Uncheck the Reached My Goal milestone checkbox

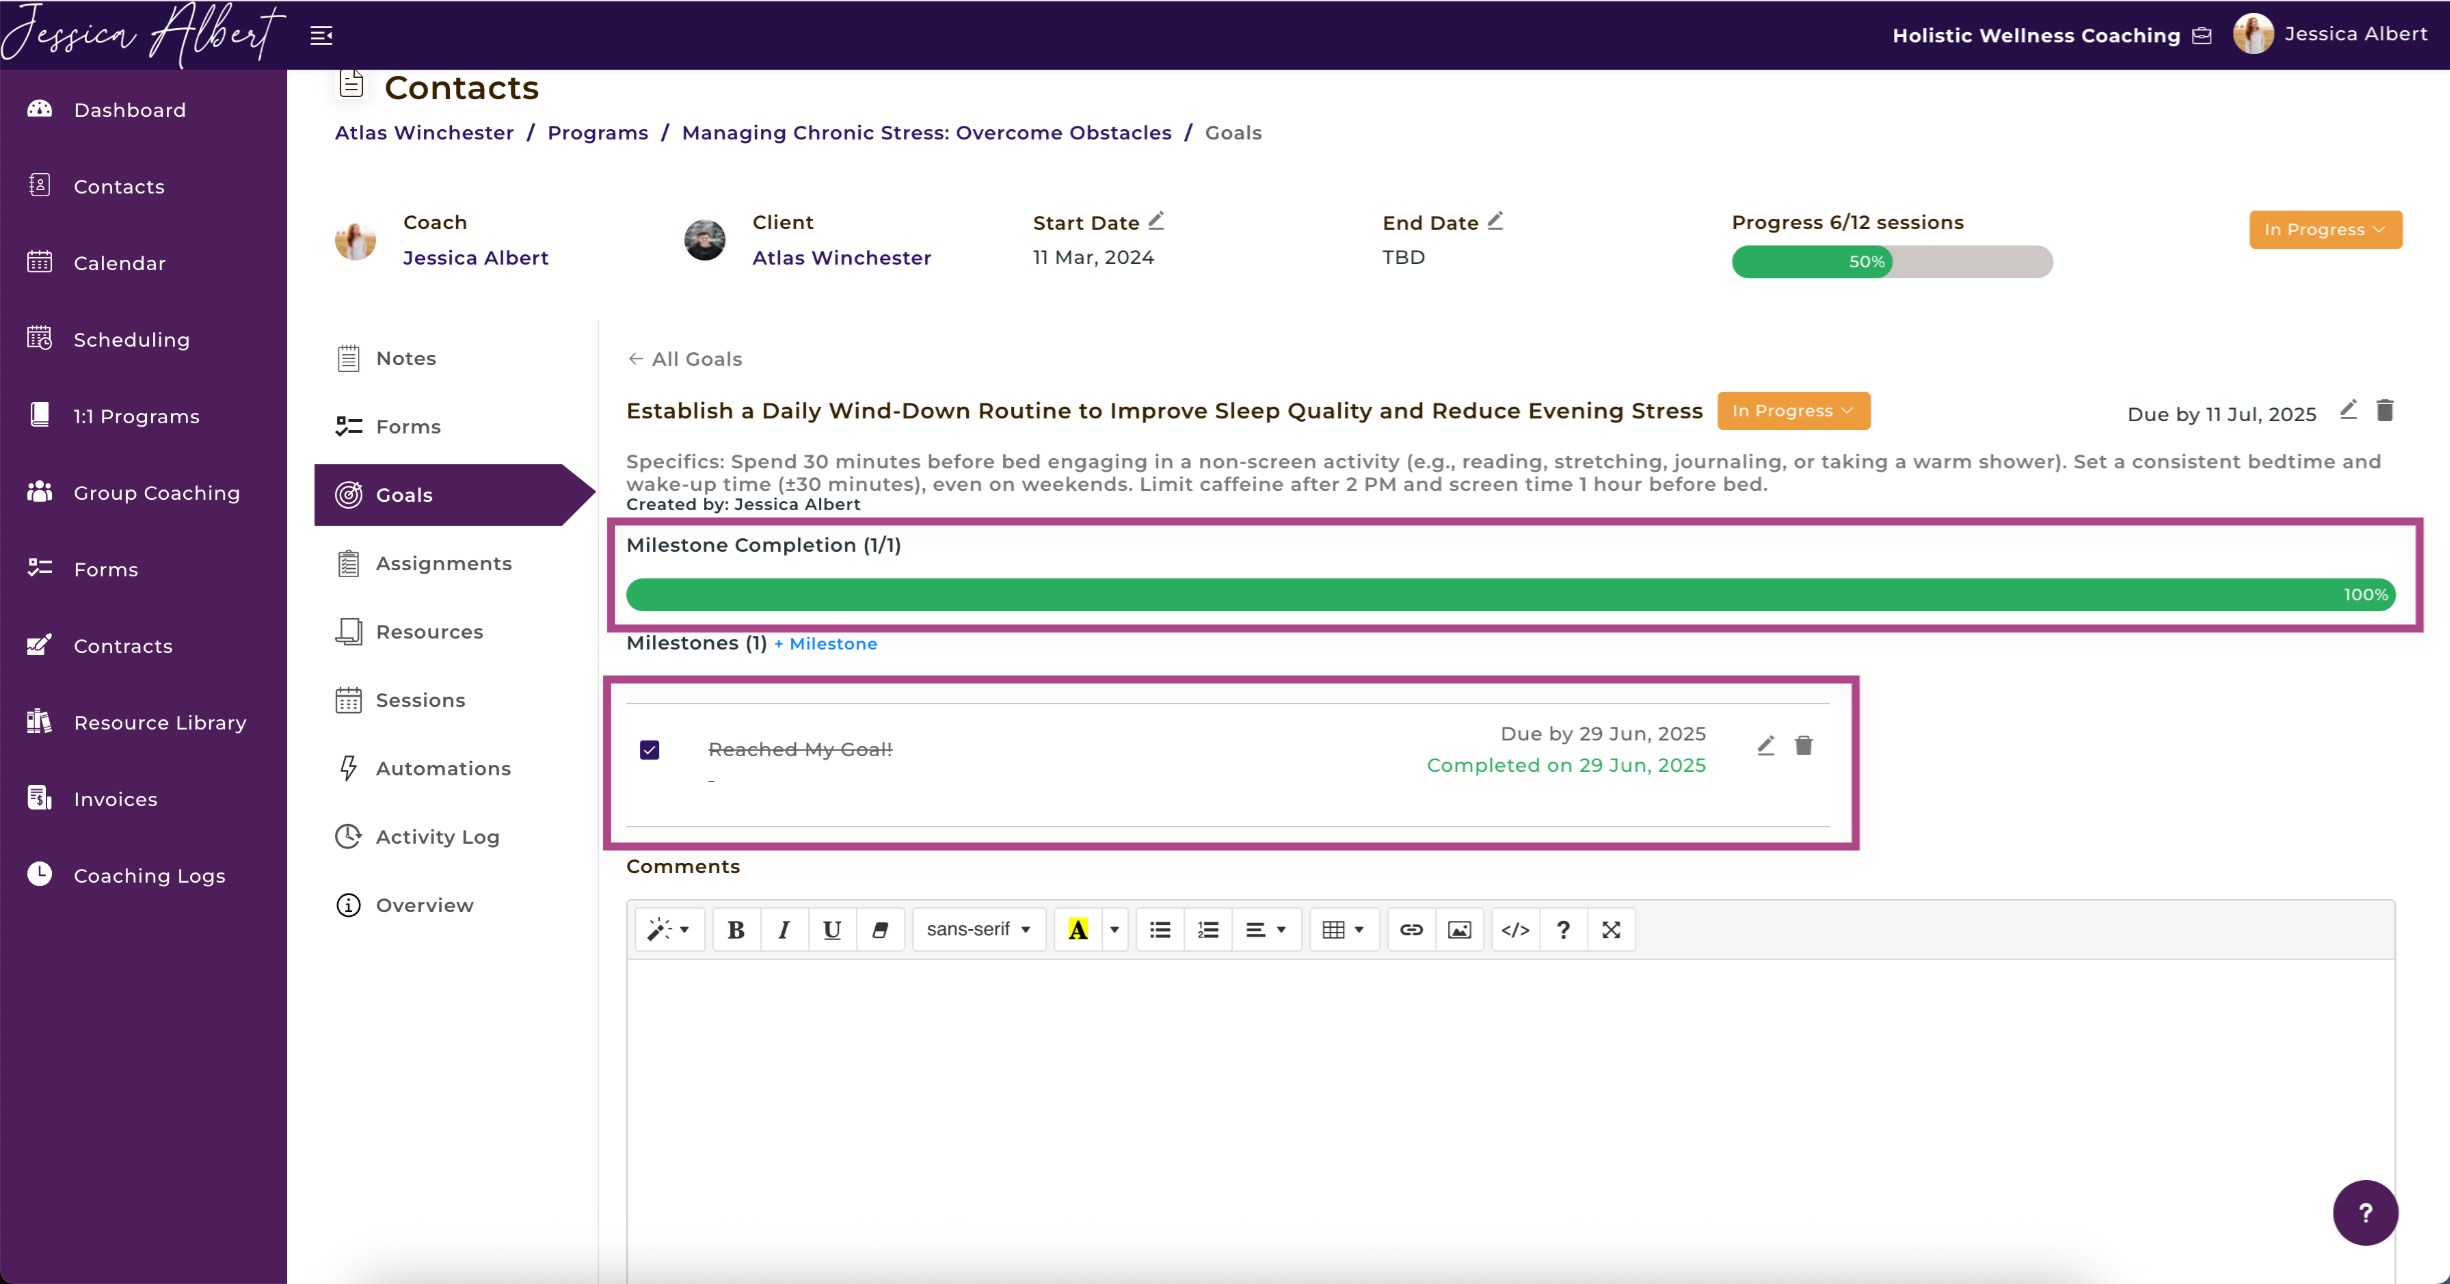[650, 750]
